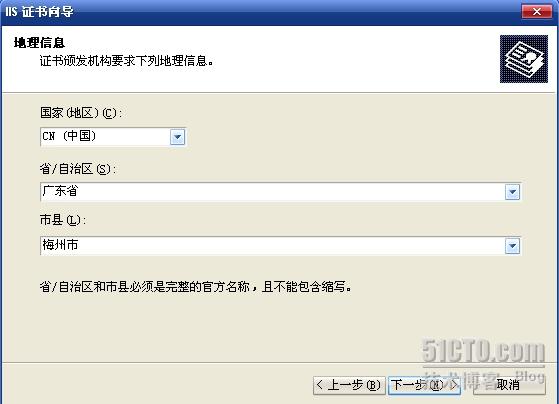Click the 下一步 (Next) button
The height and width of the screenshot is (404, 559).
coord(424,385)
